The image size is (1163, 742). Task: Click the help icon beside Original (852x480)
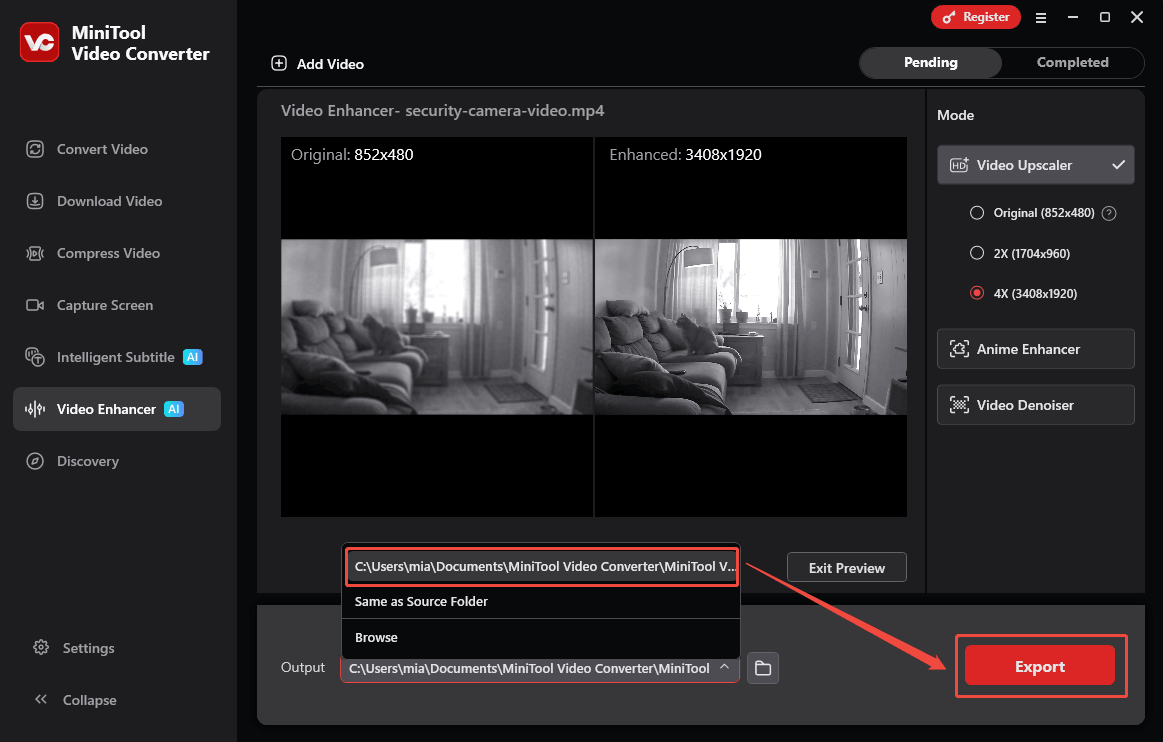click(x=1109, y=214)
